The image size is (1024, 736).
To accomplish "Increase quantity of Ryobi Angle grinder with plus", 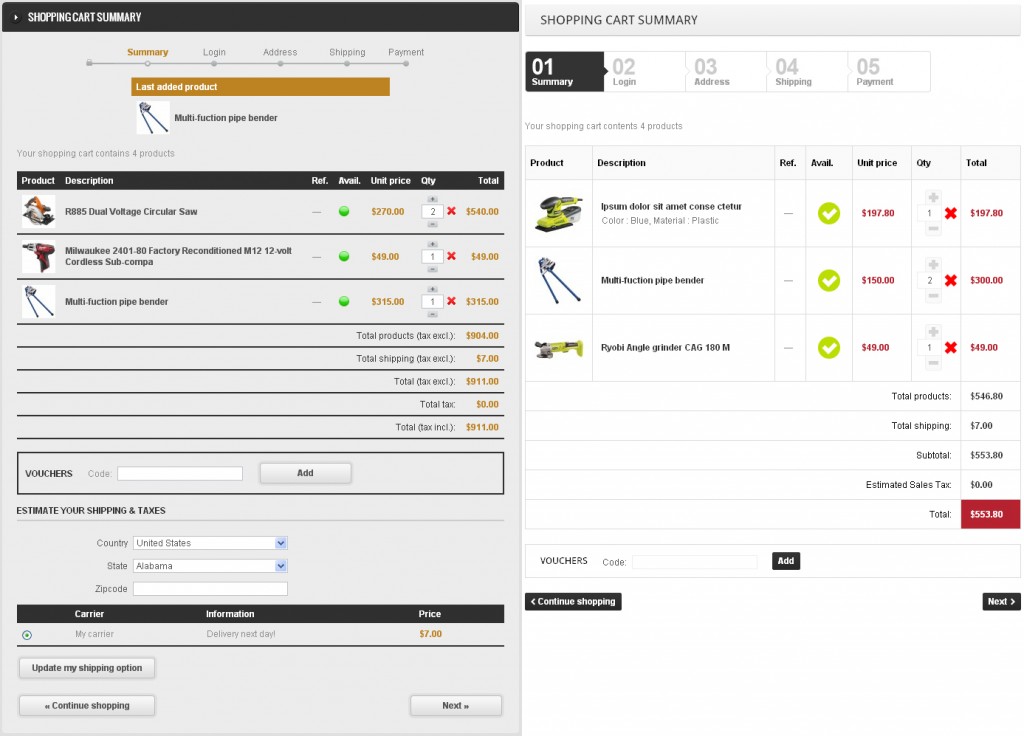I will pyautogui.click(x=933, y=331).
